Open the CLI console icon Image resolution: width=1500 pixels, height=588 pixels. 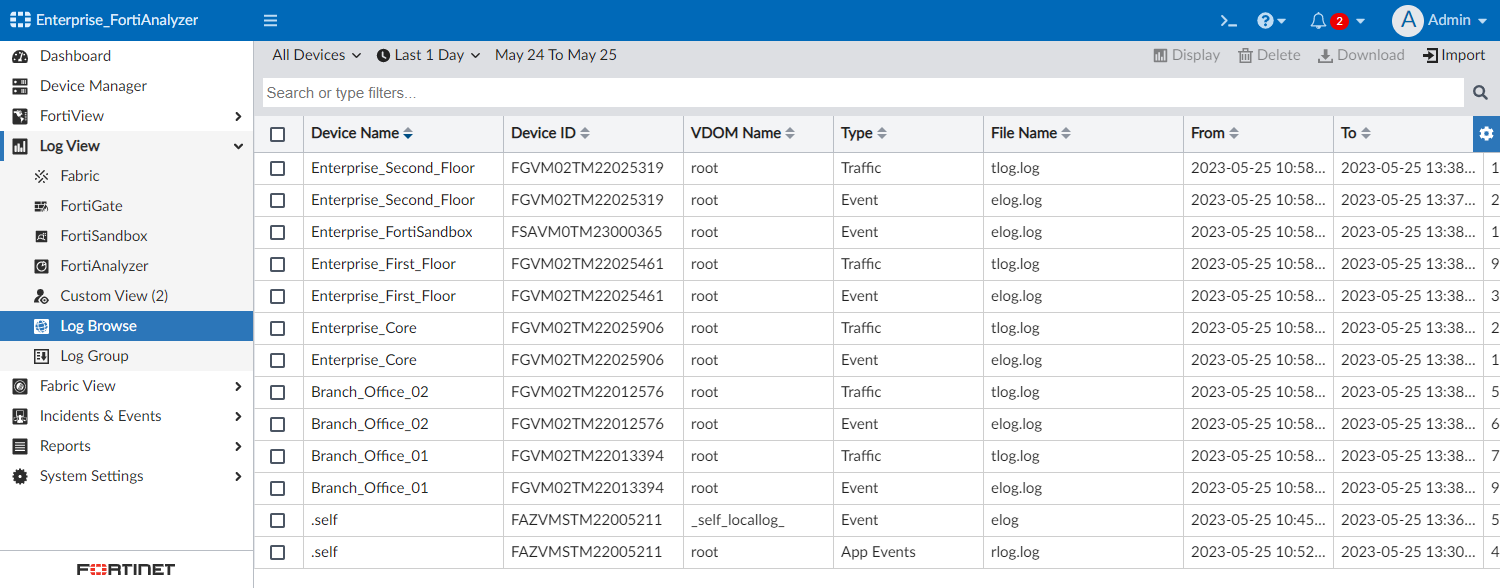[x=1228, y=20]
